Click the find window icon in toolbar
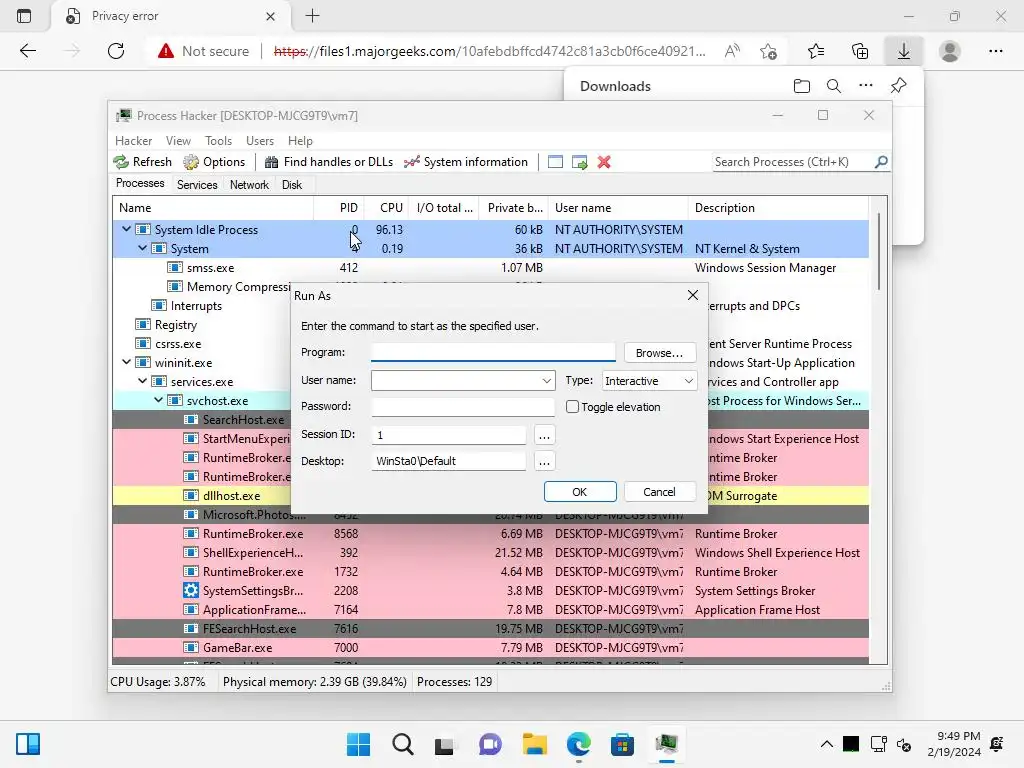 pyautogui.click(x=555, y=162)
